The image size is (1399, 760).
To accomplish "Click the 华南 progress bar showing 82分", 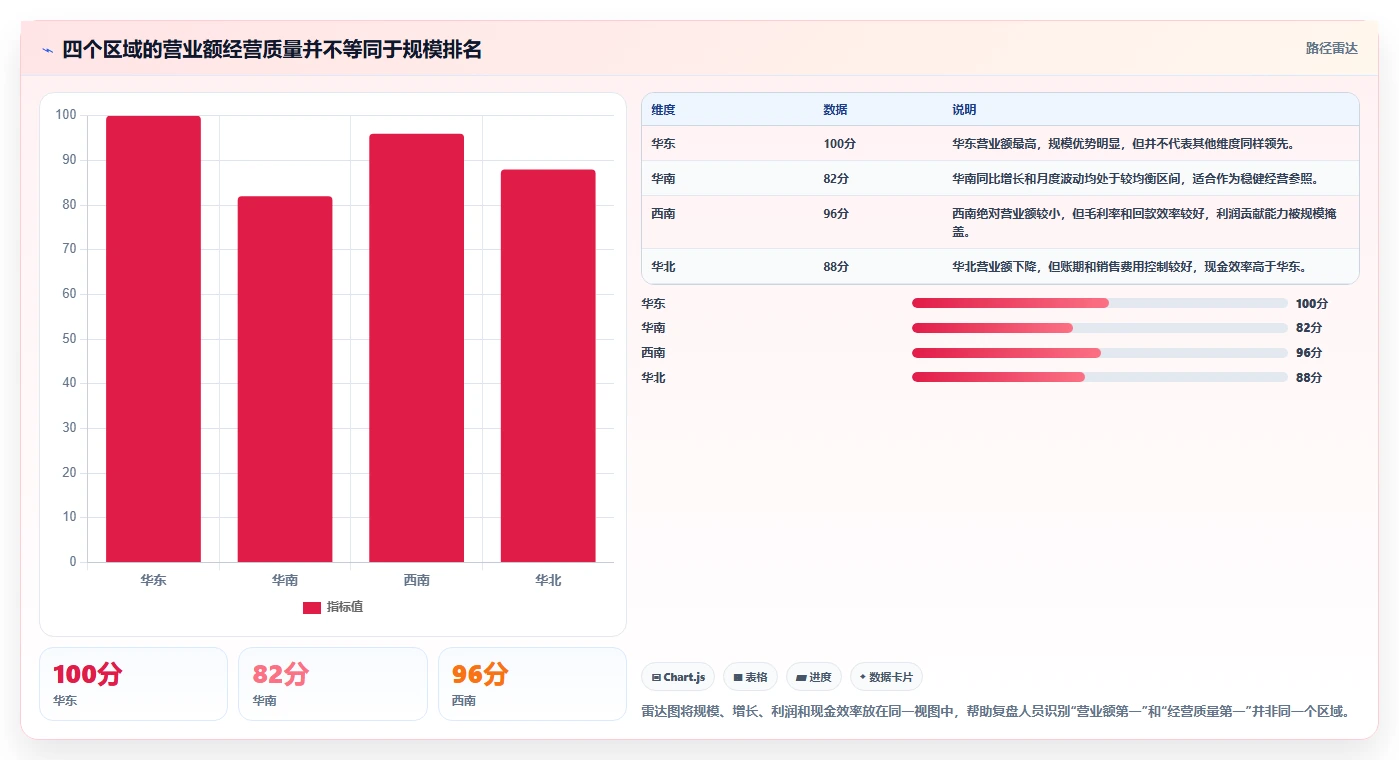I will [1100, 328].
